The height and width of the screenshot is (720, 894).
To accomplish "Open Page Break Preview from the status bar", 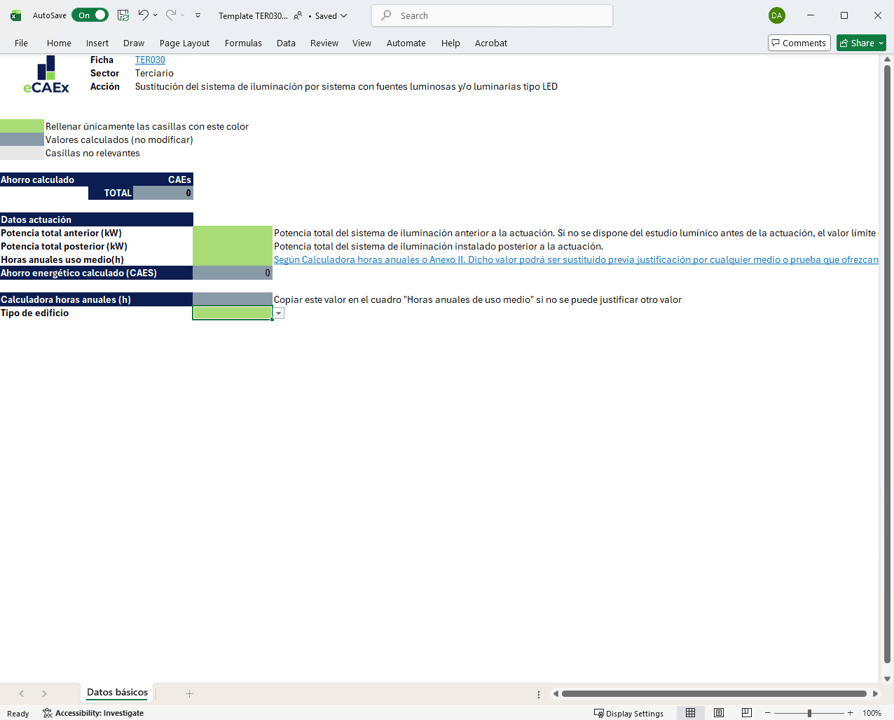I will coord(747,712).
